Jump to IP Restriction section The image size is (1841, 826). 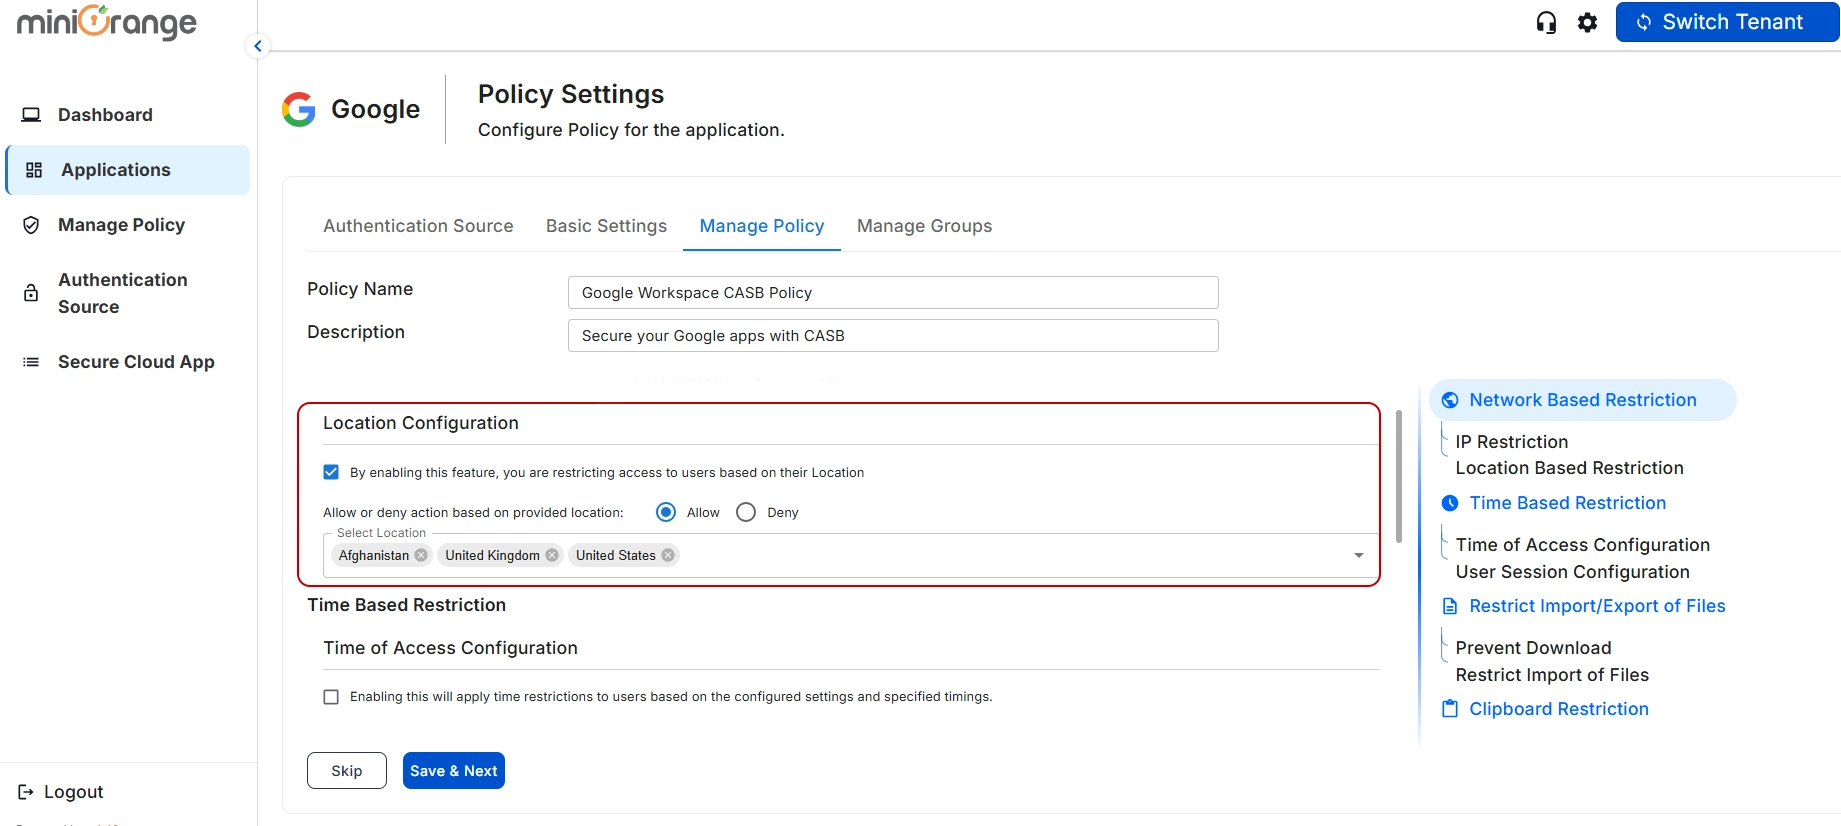tap(1512, 442)
